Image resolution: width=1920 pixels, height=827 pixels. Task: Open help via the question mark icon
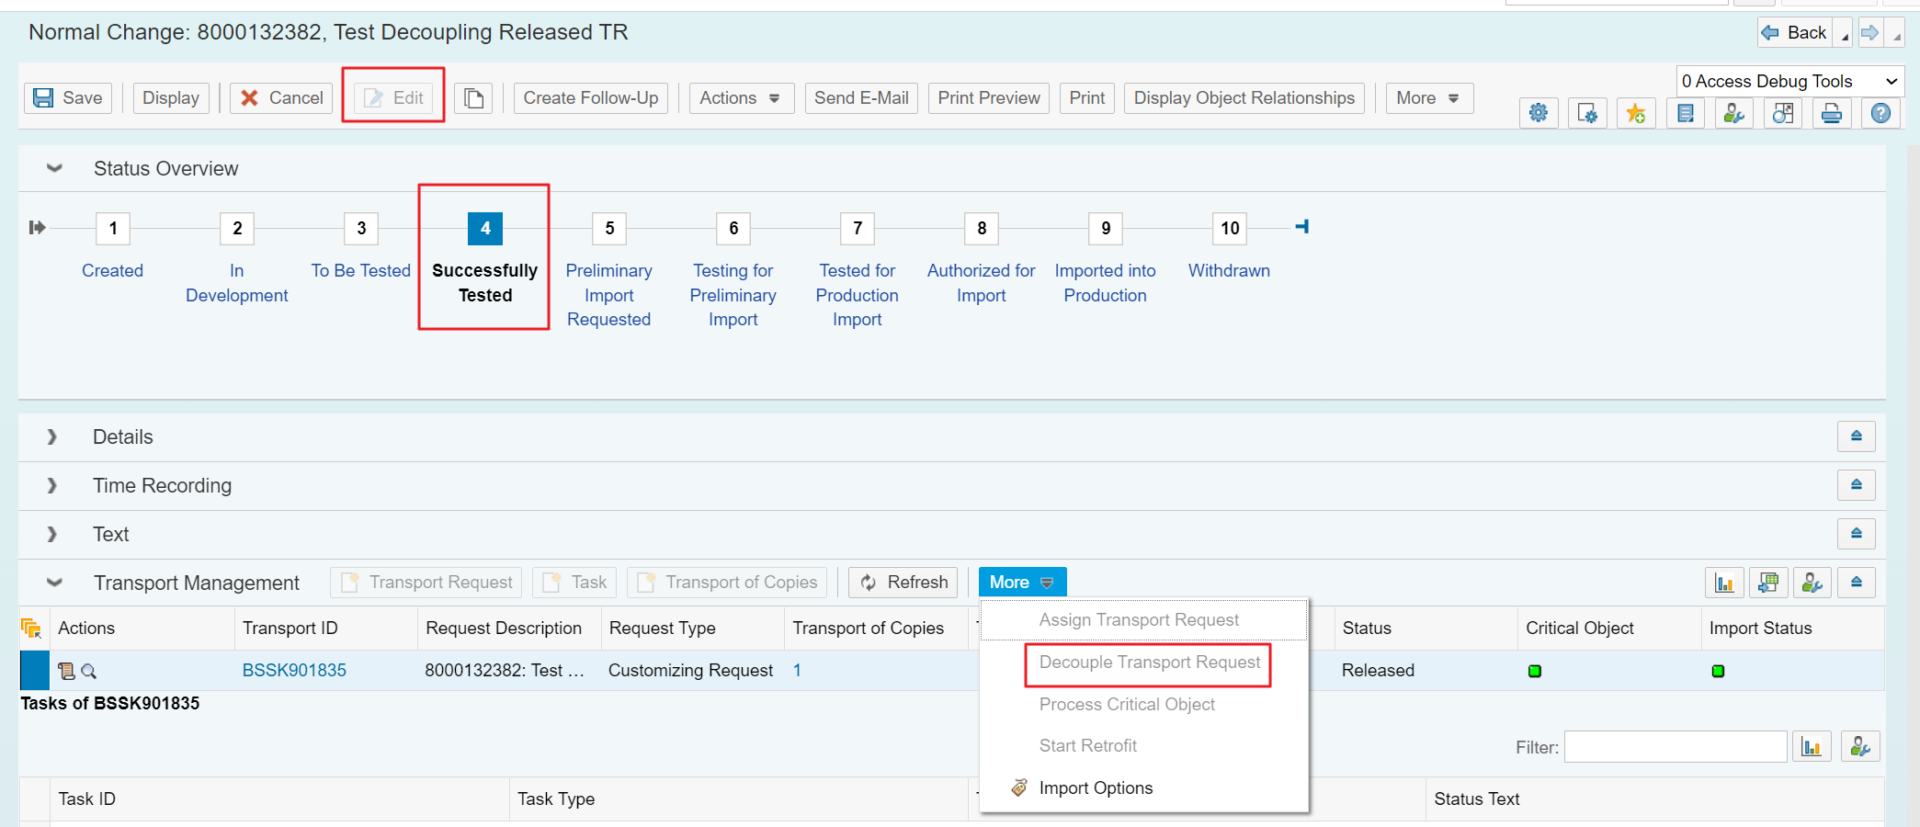coord(1880,114)
